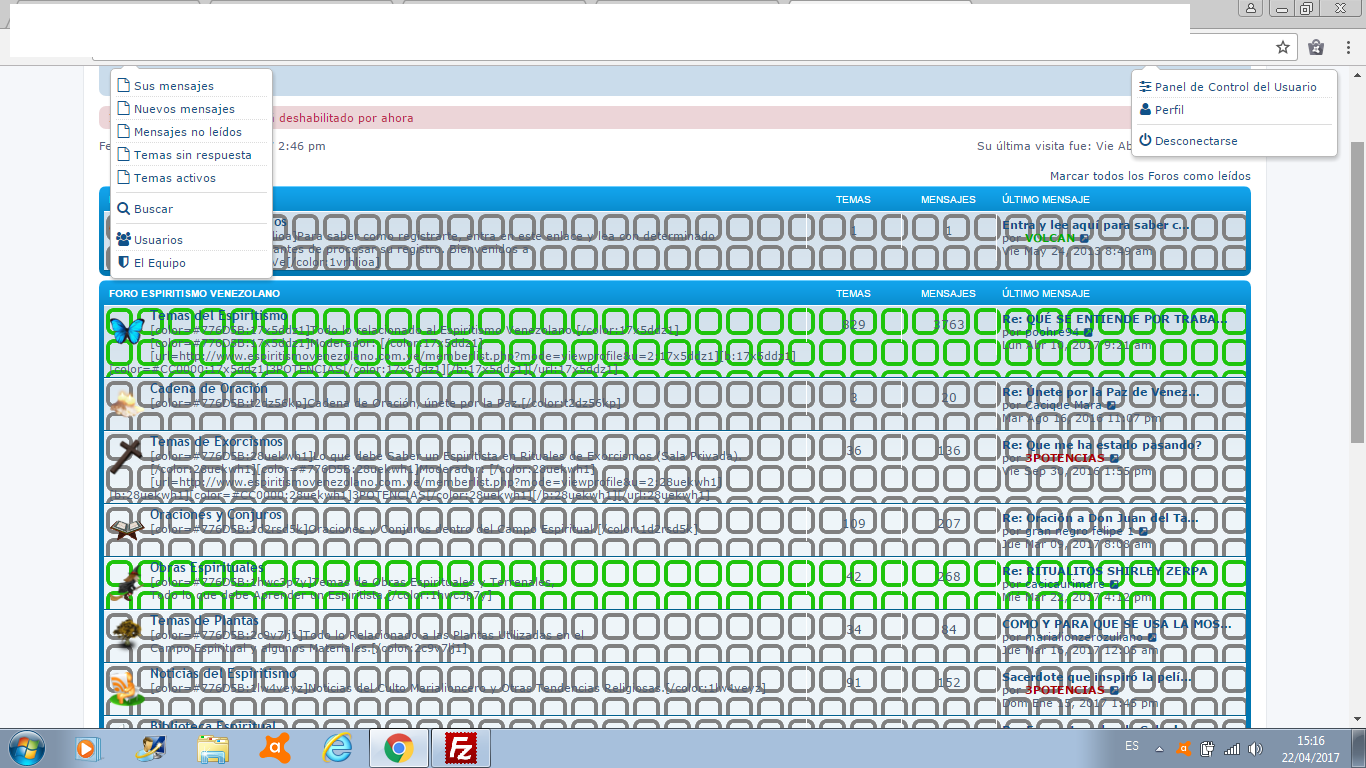Click Marcar todos los Foros como leídos
Screen dimensions: 1366x768
(x=1150, y=176)
